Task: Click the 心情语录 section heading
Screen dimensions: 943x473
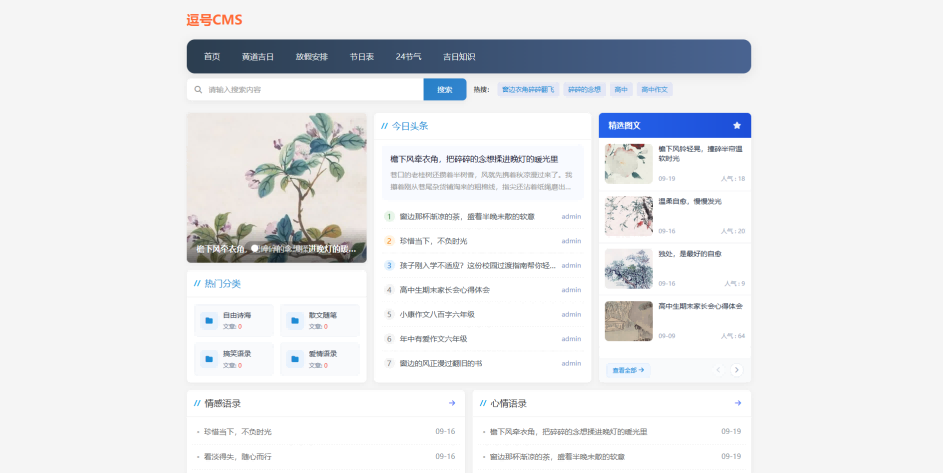Action: tap(508, 403)
